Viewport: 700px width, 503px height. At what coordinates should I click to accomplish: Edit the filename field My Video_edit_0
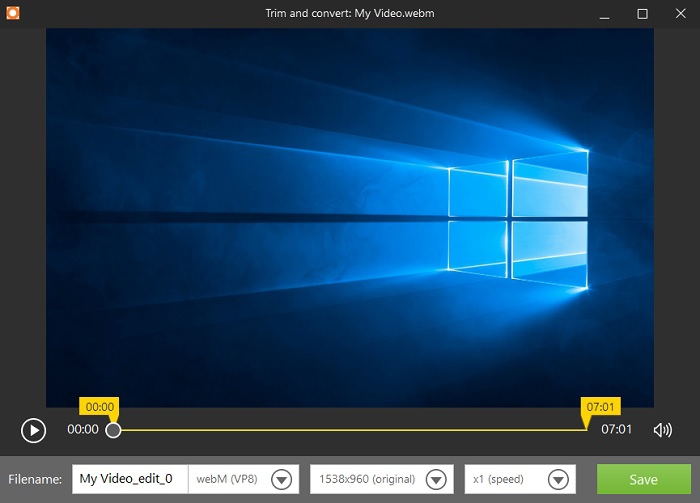[x=130, y=479]
